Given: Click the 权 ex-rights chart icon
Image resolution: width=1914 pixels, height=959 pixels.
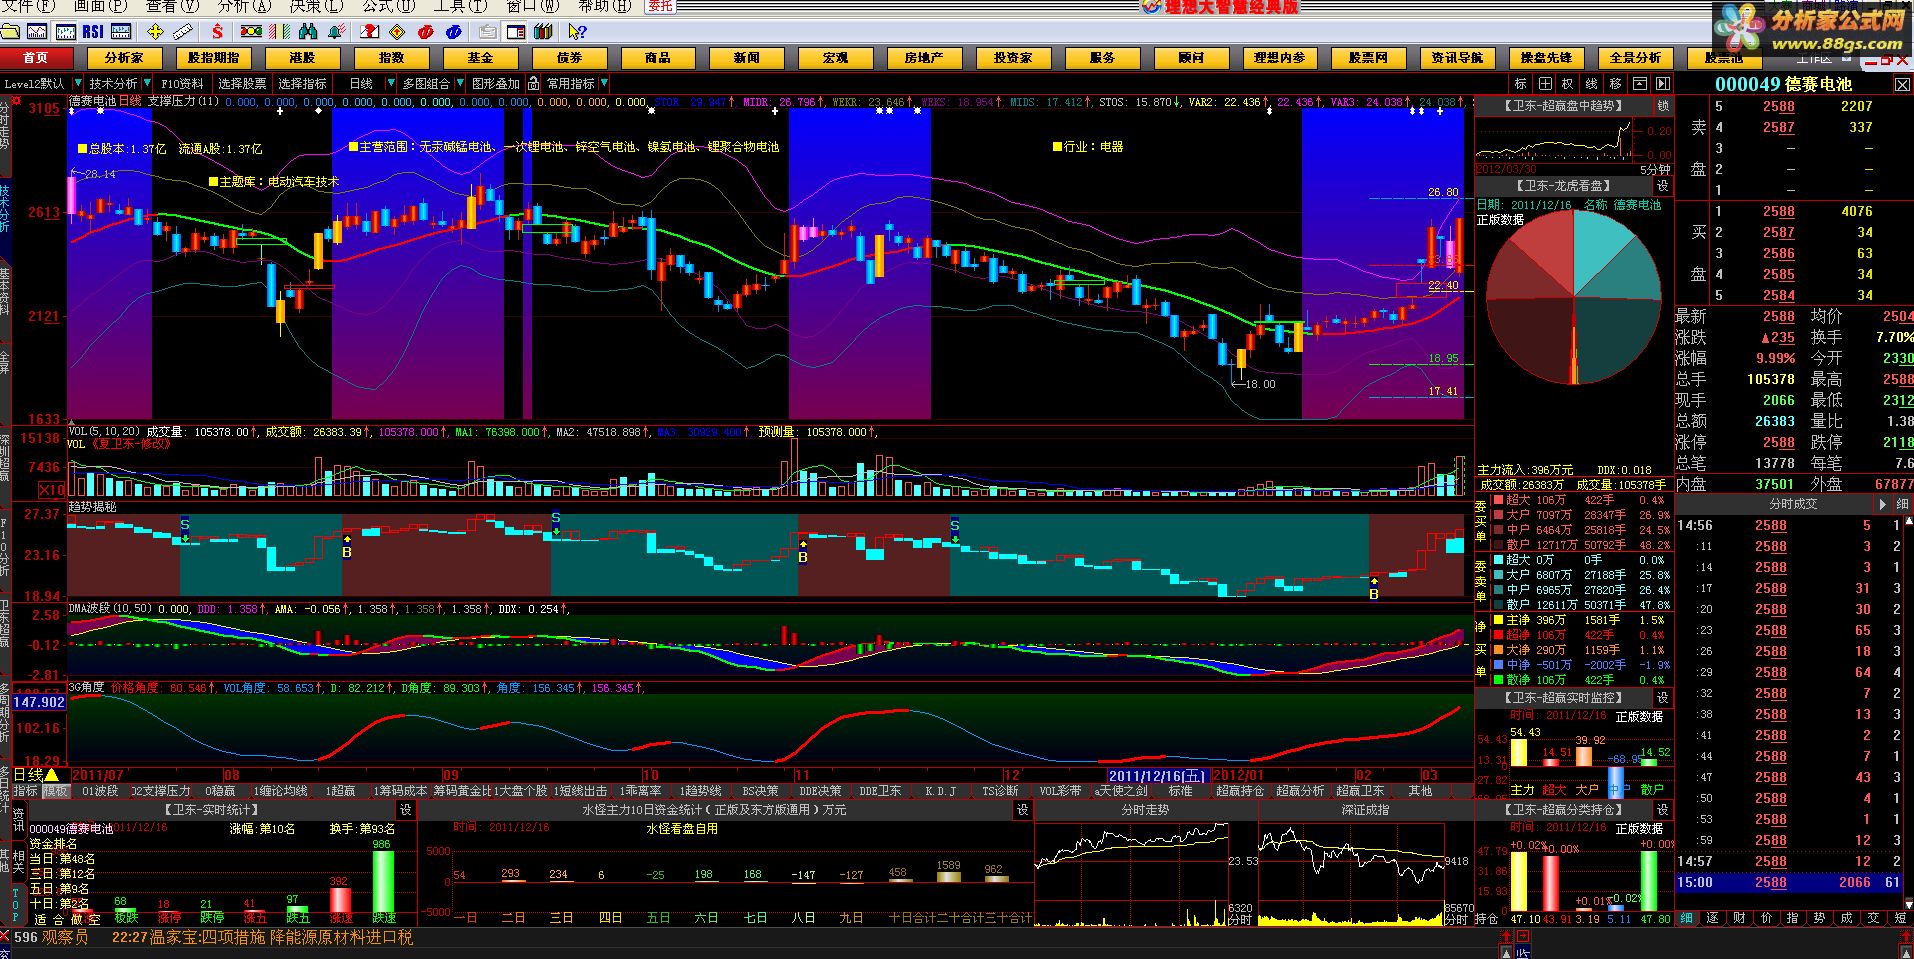Looking at the screenshot, I should click(x=1567, y=84).
